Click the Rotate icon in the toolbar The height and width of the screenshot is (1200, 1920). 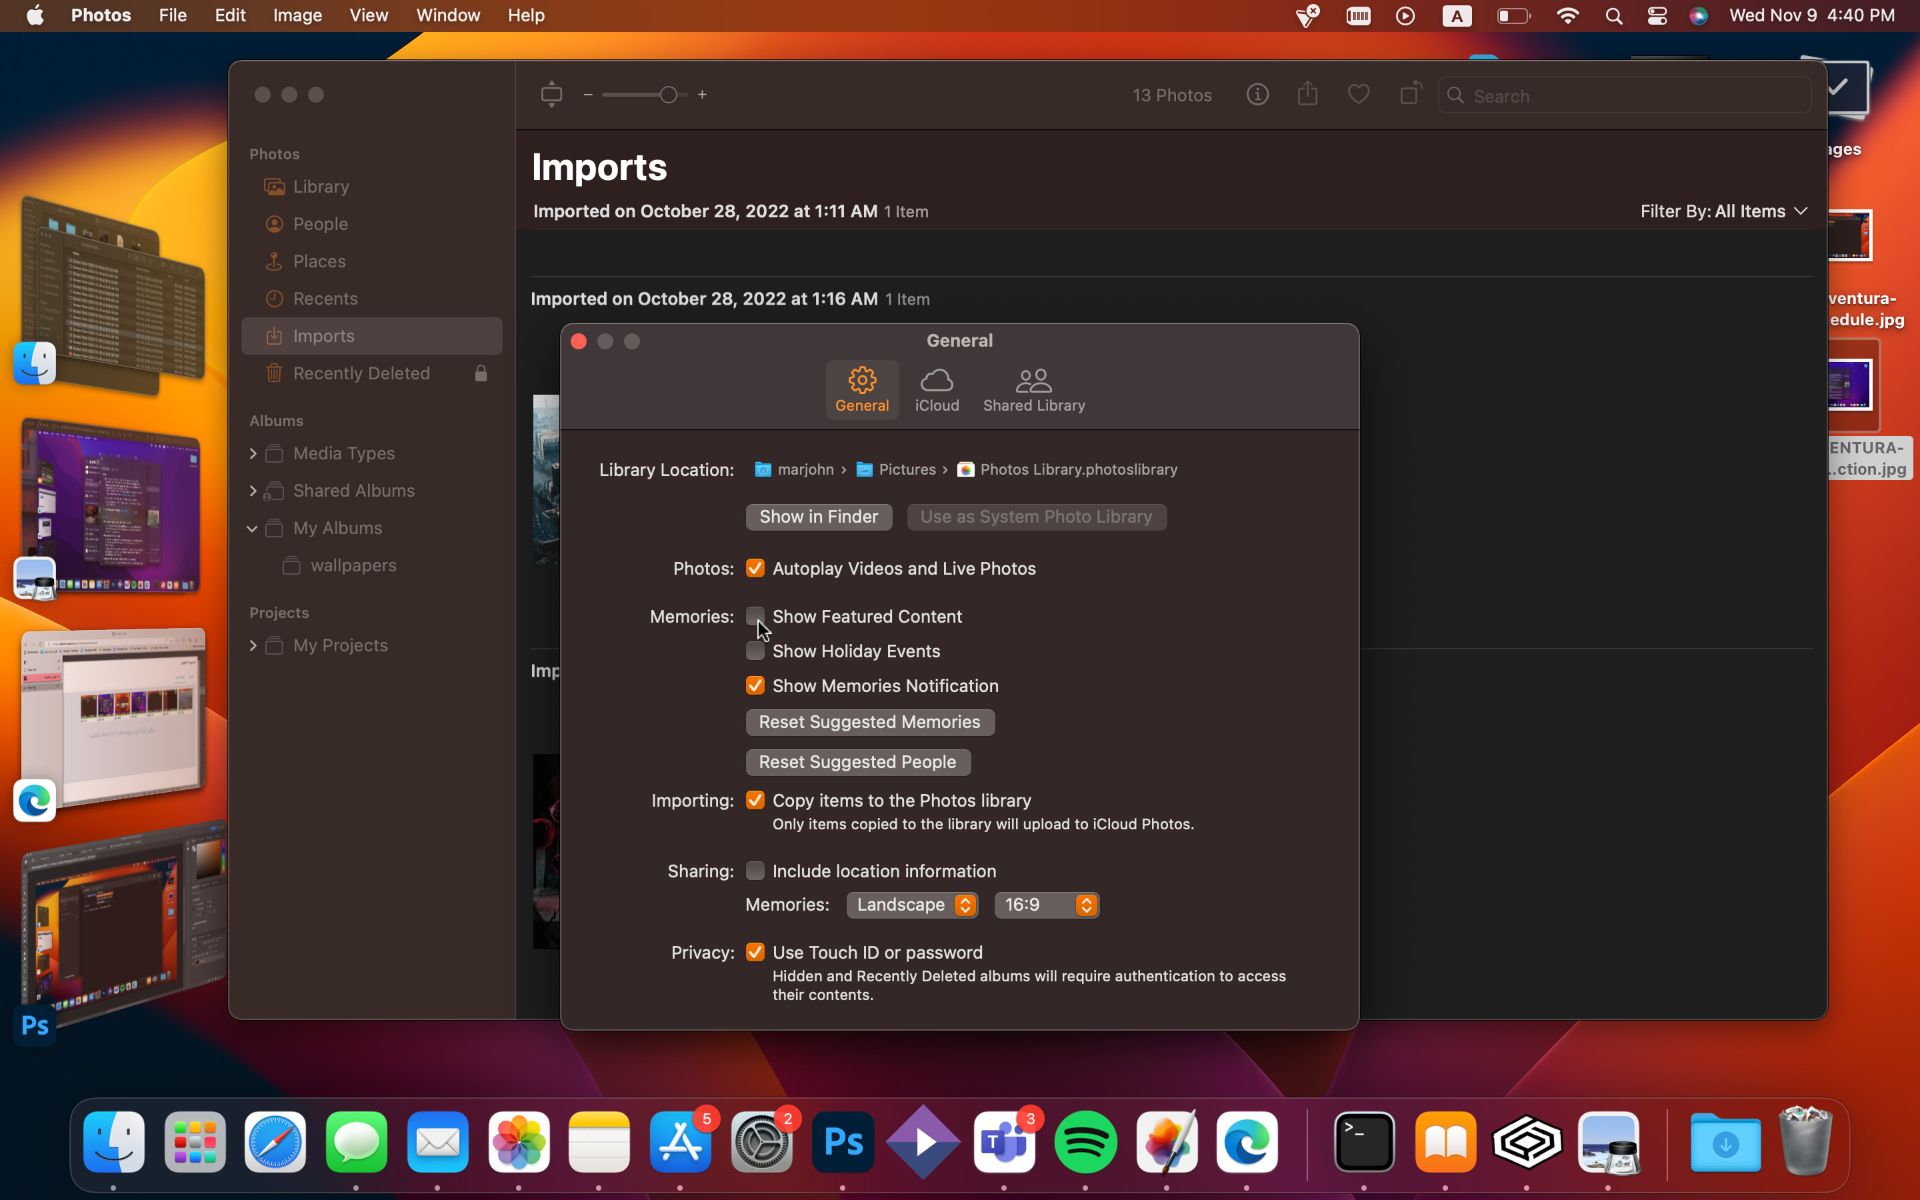coord(1410,95)
